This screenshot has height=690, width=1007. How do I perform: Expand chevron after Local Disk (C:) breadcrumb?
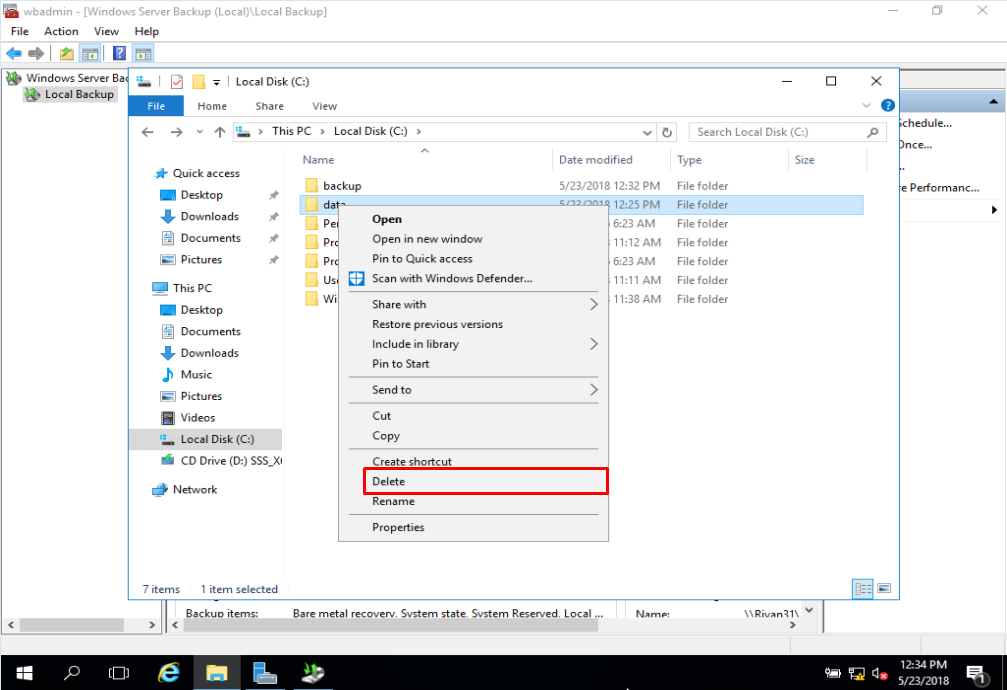click(419, 132)
